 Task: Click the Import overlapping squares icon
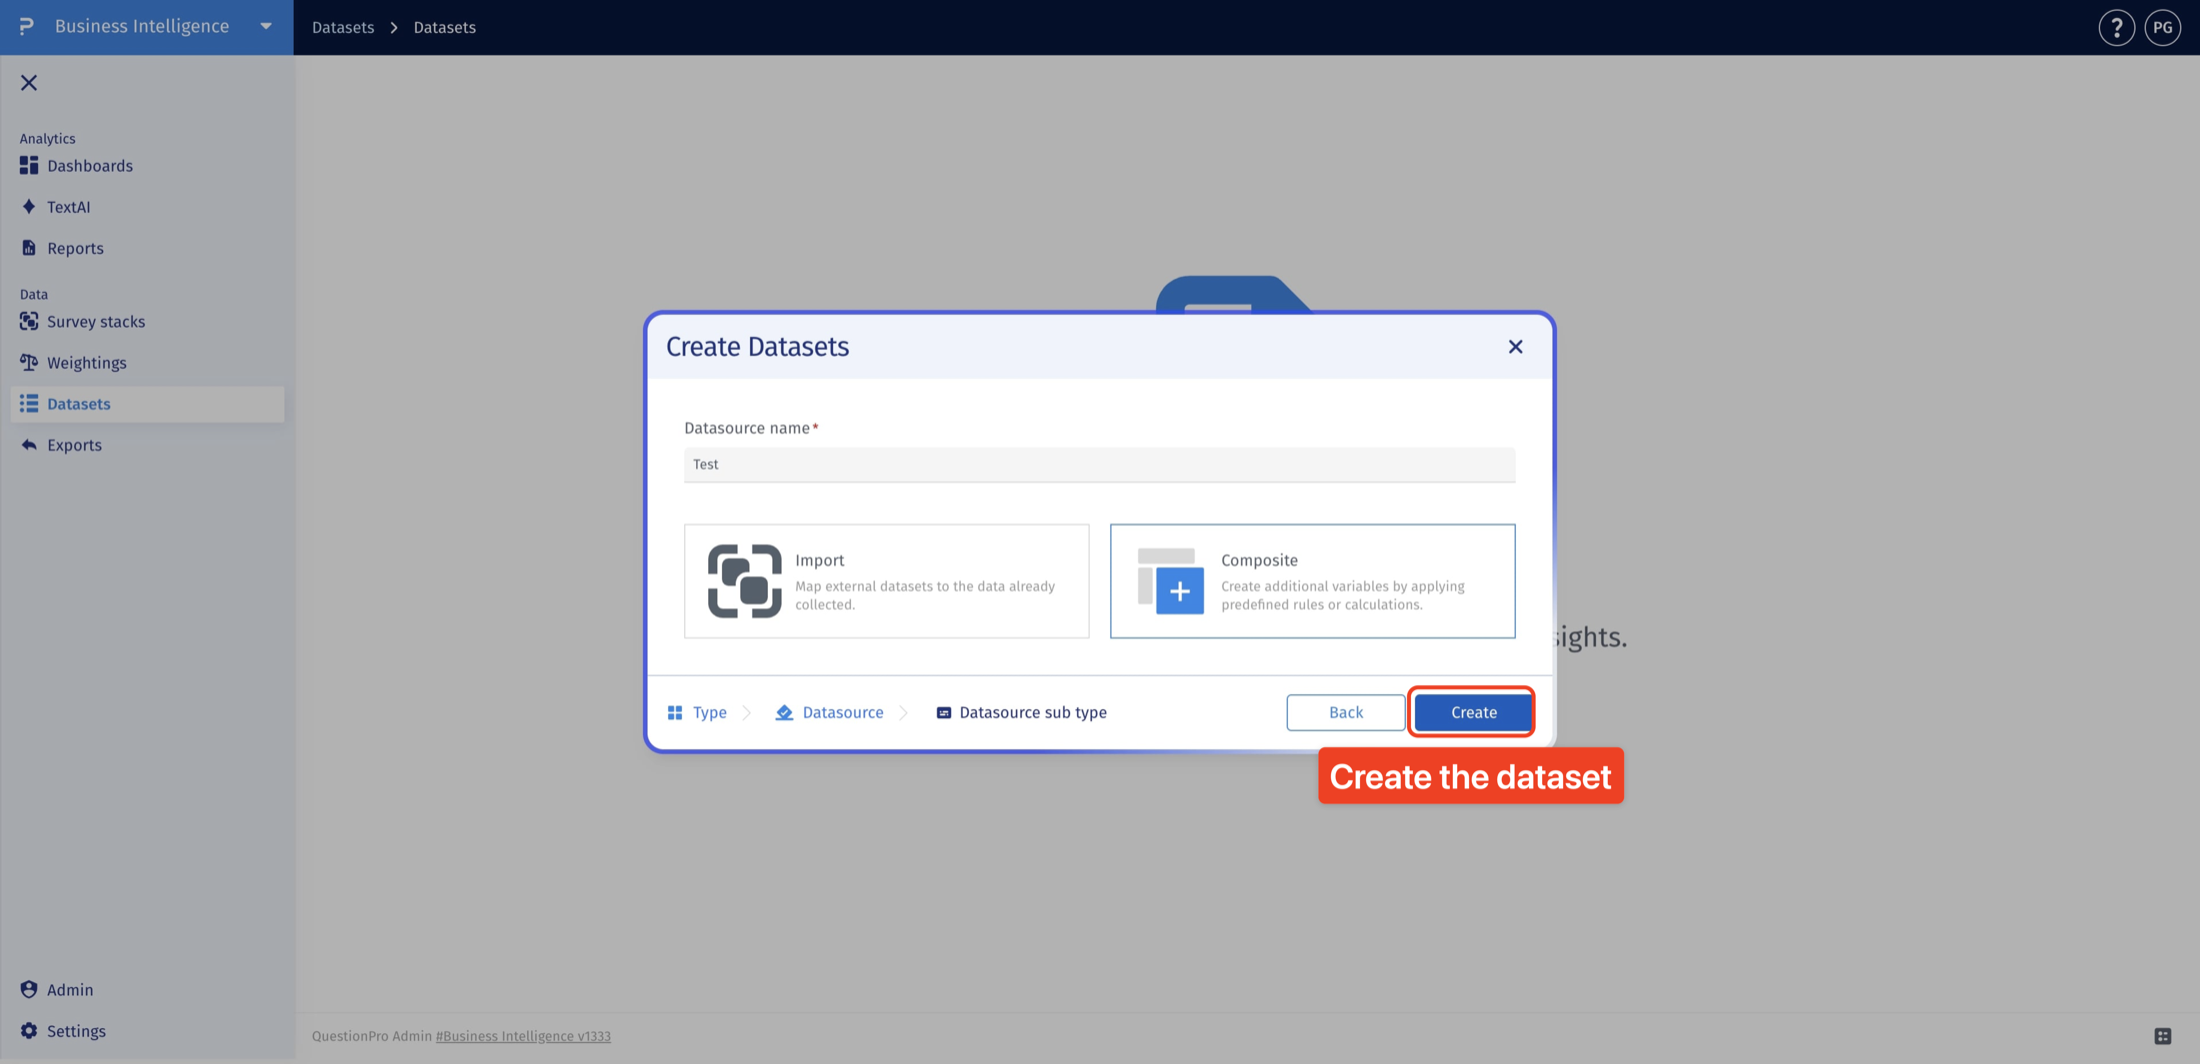745,581
